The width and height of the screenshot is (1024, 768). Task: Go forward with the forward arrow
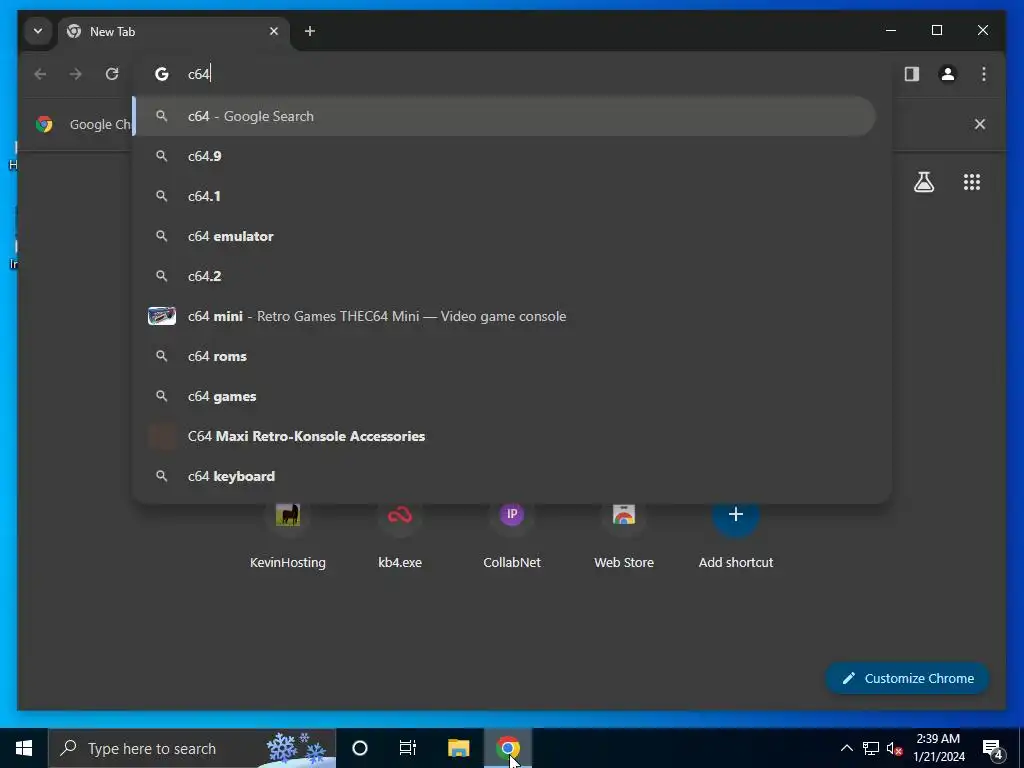point(76,74)
